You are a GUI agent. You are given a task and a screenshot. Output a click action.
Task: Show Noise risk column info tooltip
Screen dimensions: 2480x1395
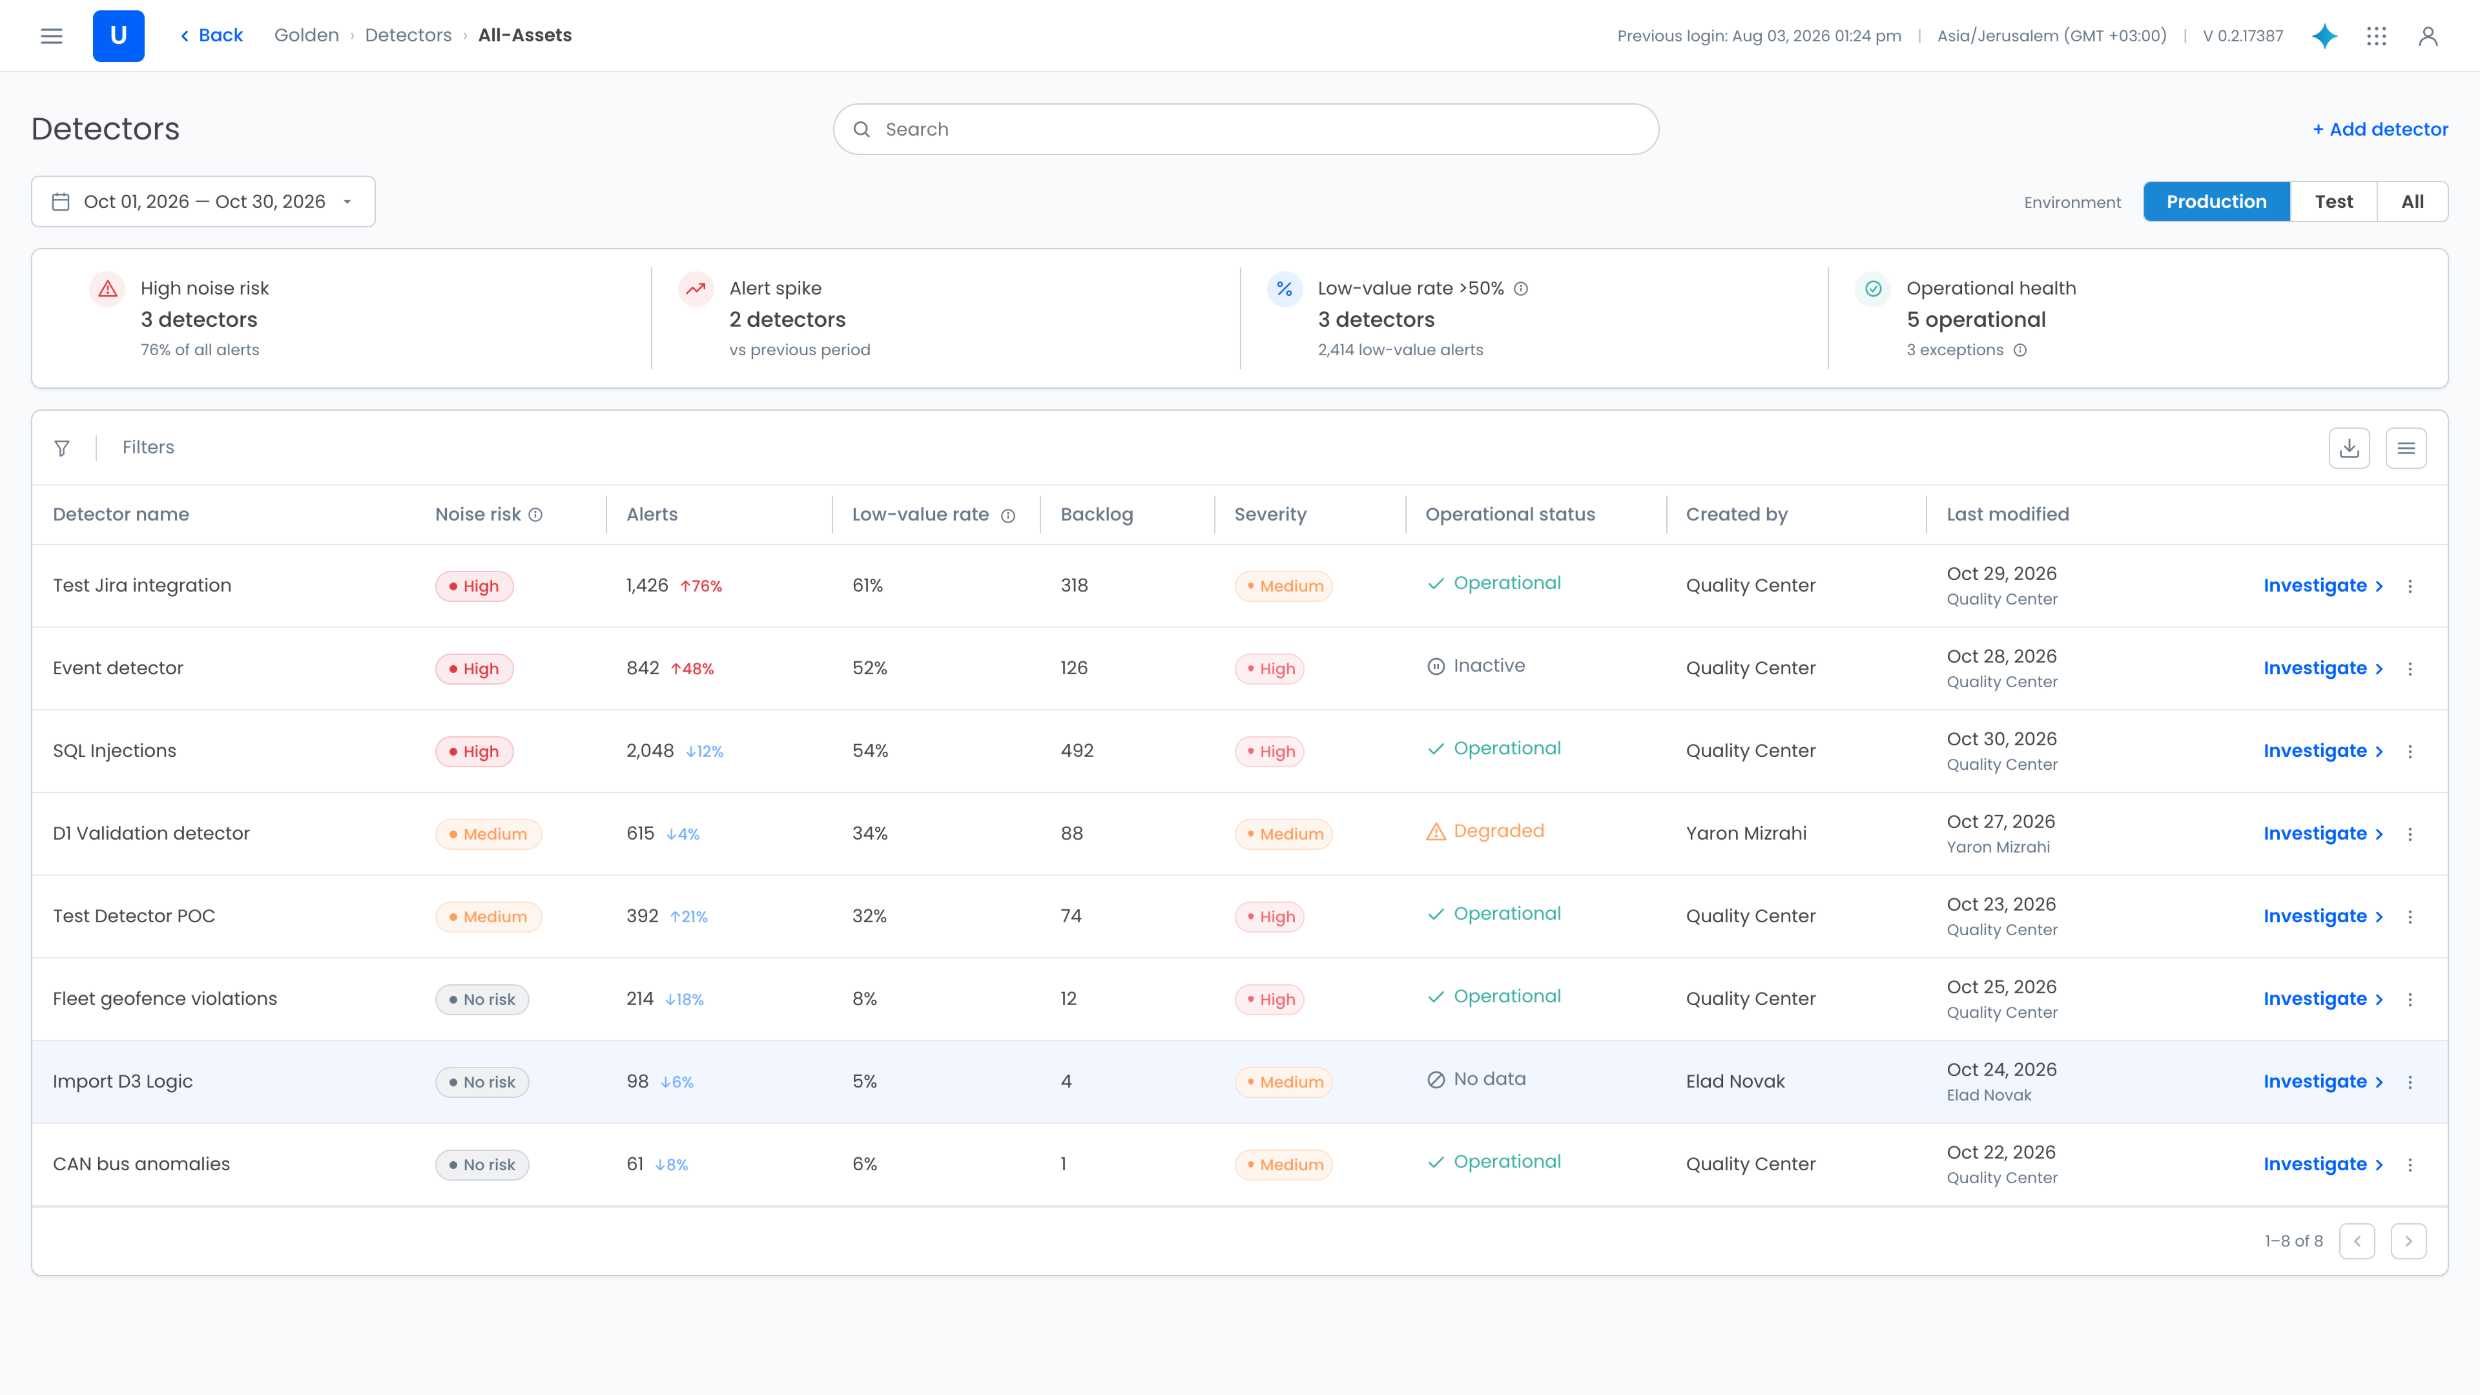pyautogui.click(x=536, y=515)
